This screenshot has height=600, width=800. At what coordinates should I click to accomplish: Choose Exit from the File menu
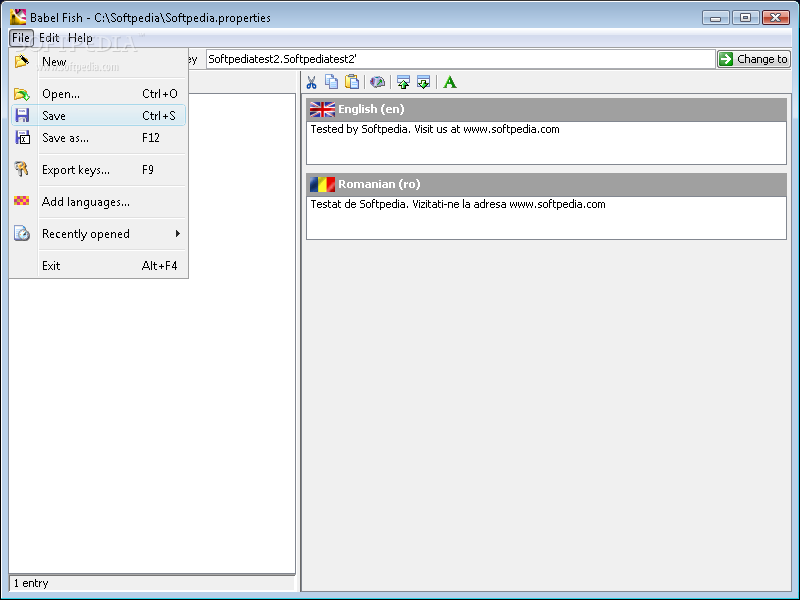click(x=99, y=266)
